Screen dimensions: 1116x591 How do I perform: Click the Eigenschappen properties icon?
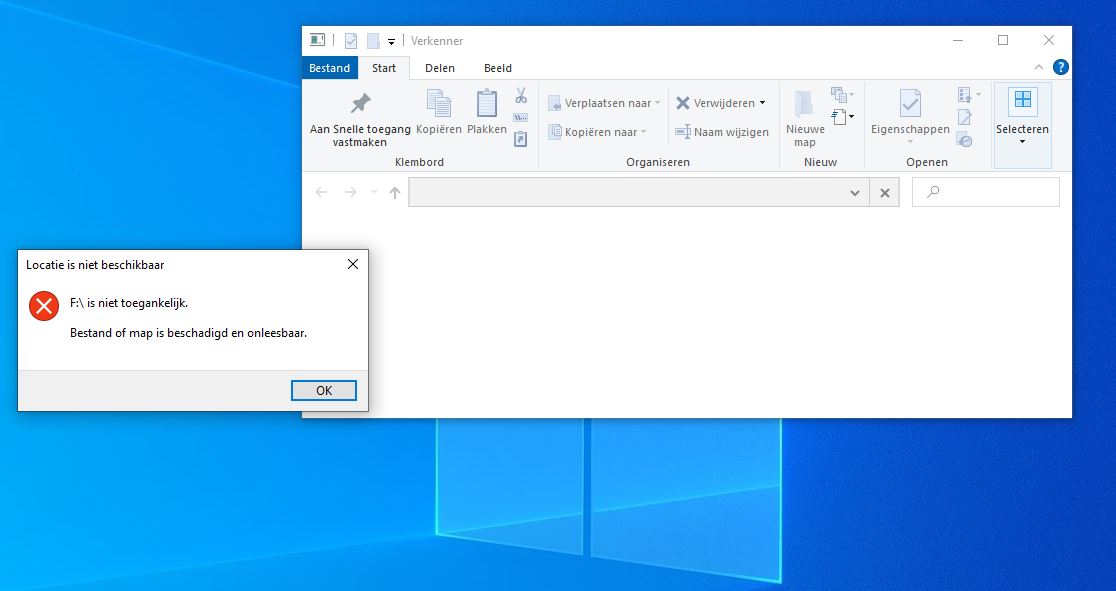910,104
